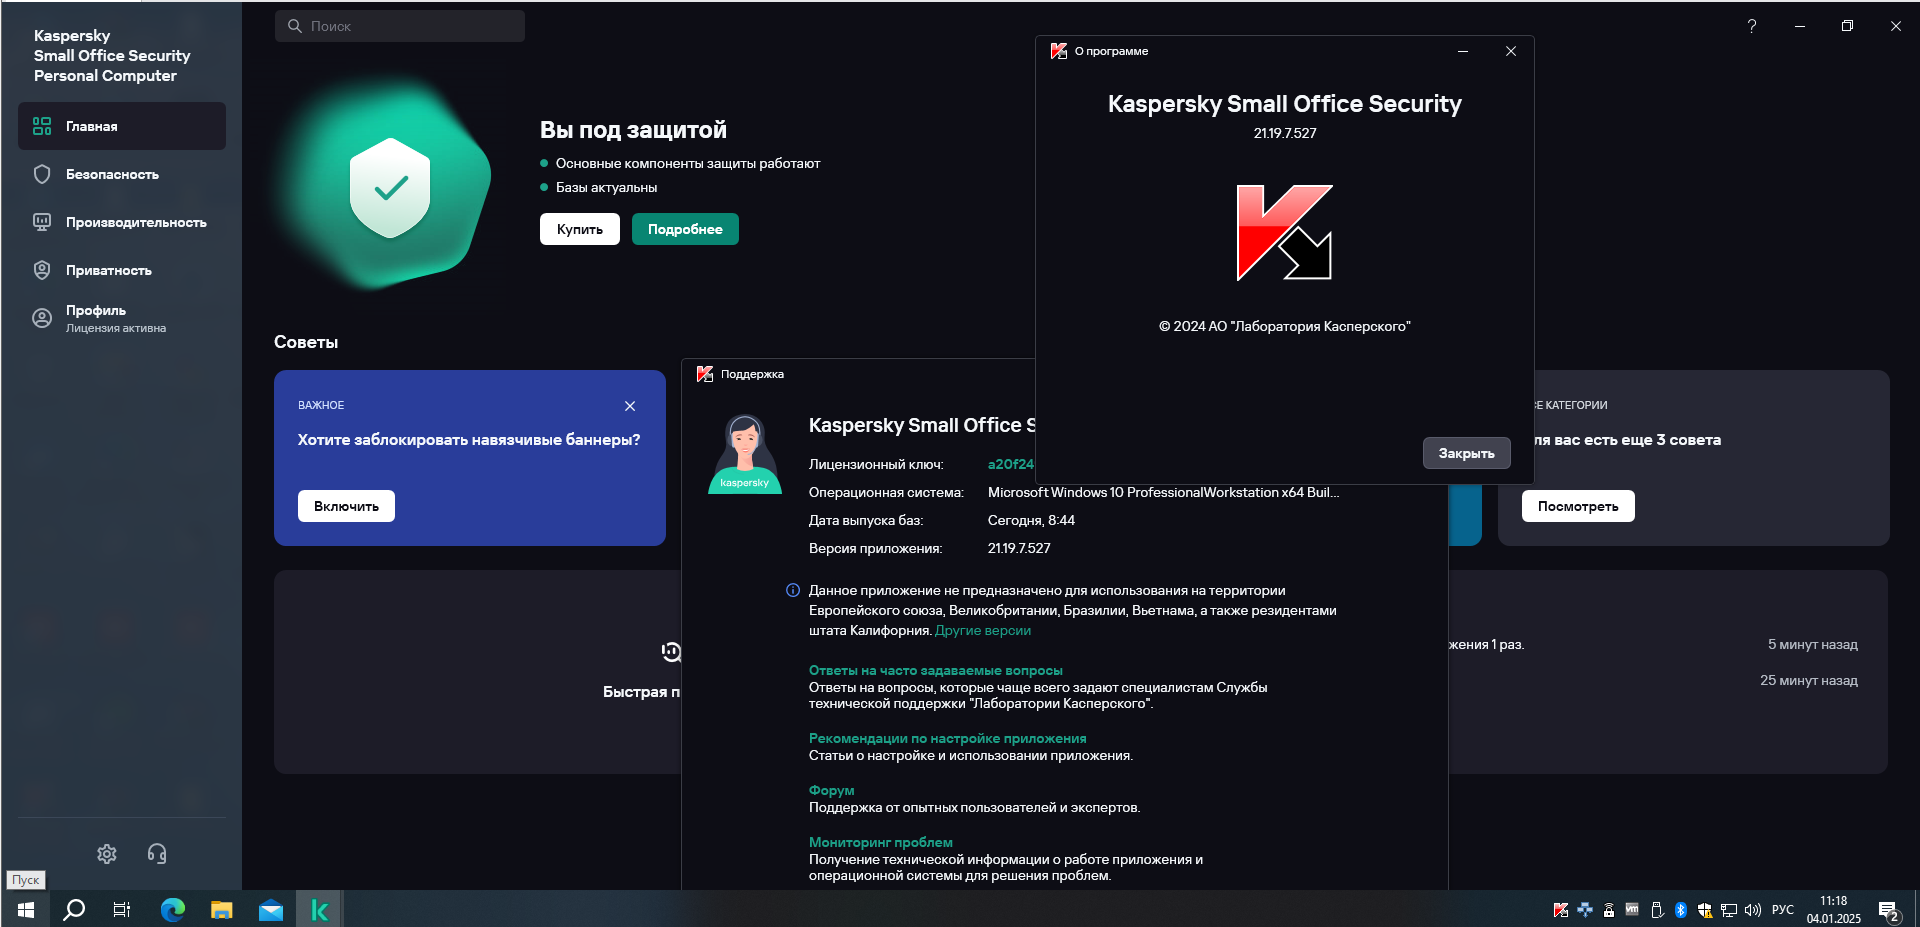Click the help question mark icon

tap(1752, 26)
